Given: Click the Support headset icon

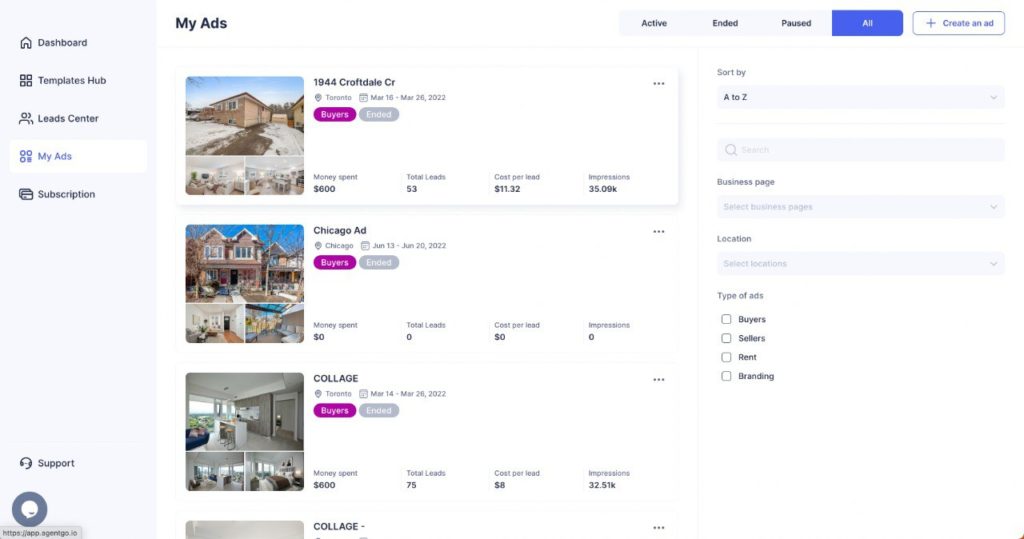Looking at the screenshot, I should (25, 463).
